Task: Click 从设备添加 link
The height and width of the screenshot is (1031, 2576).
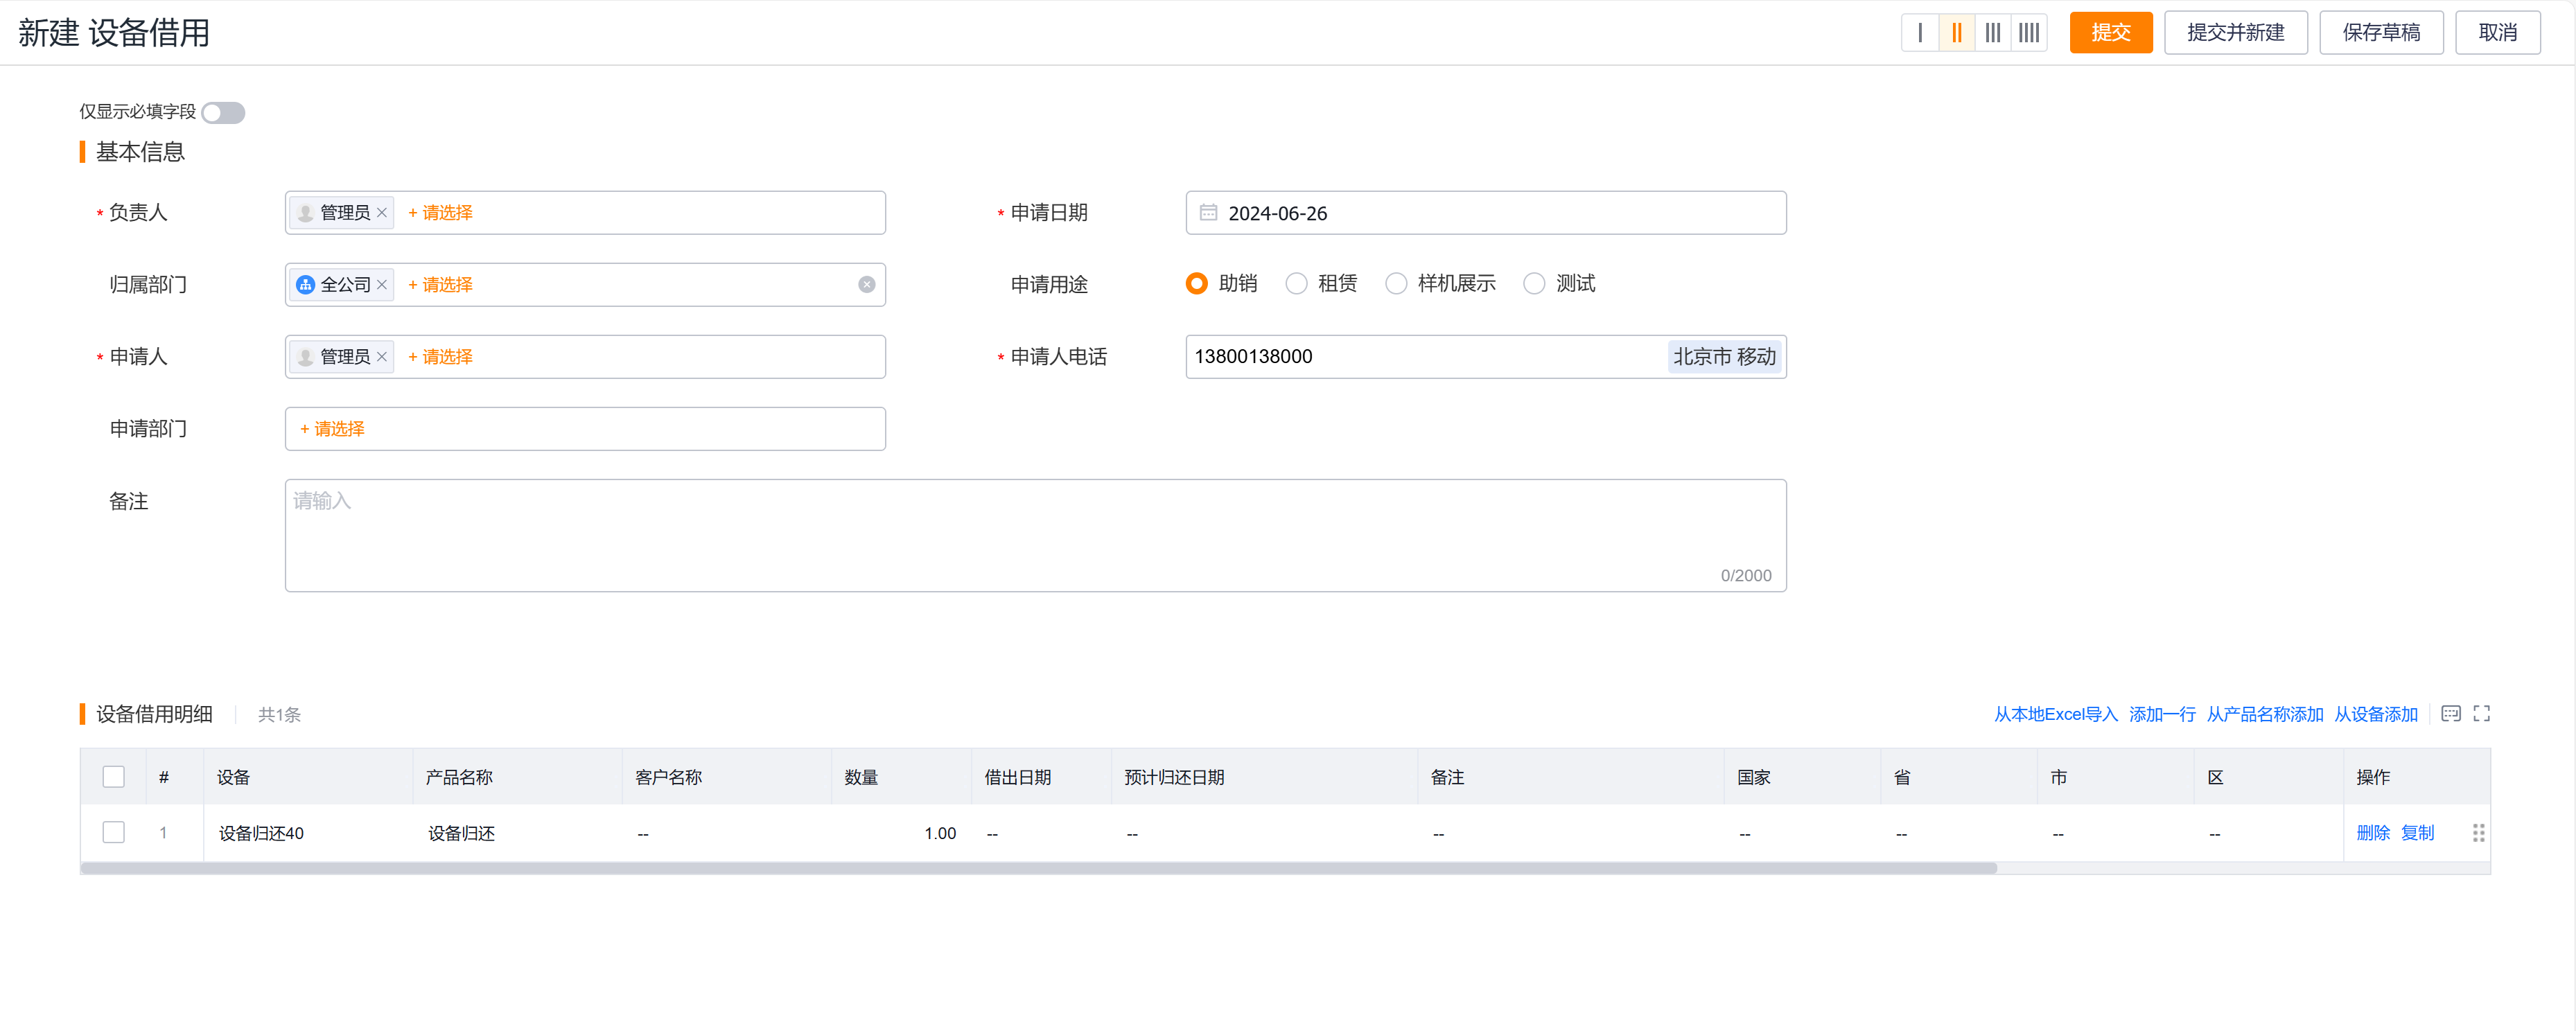Action: [x=2375, y=714]
